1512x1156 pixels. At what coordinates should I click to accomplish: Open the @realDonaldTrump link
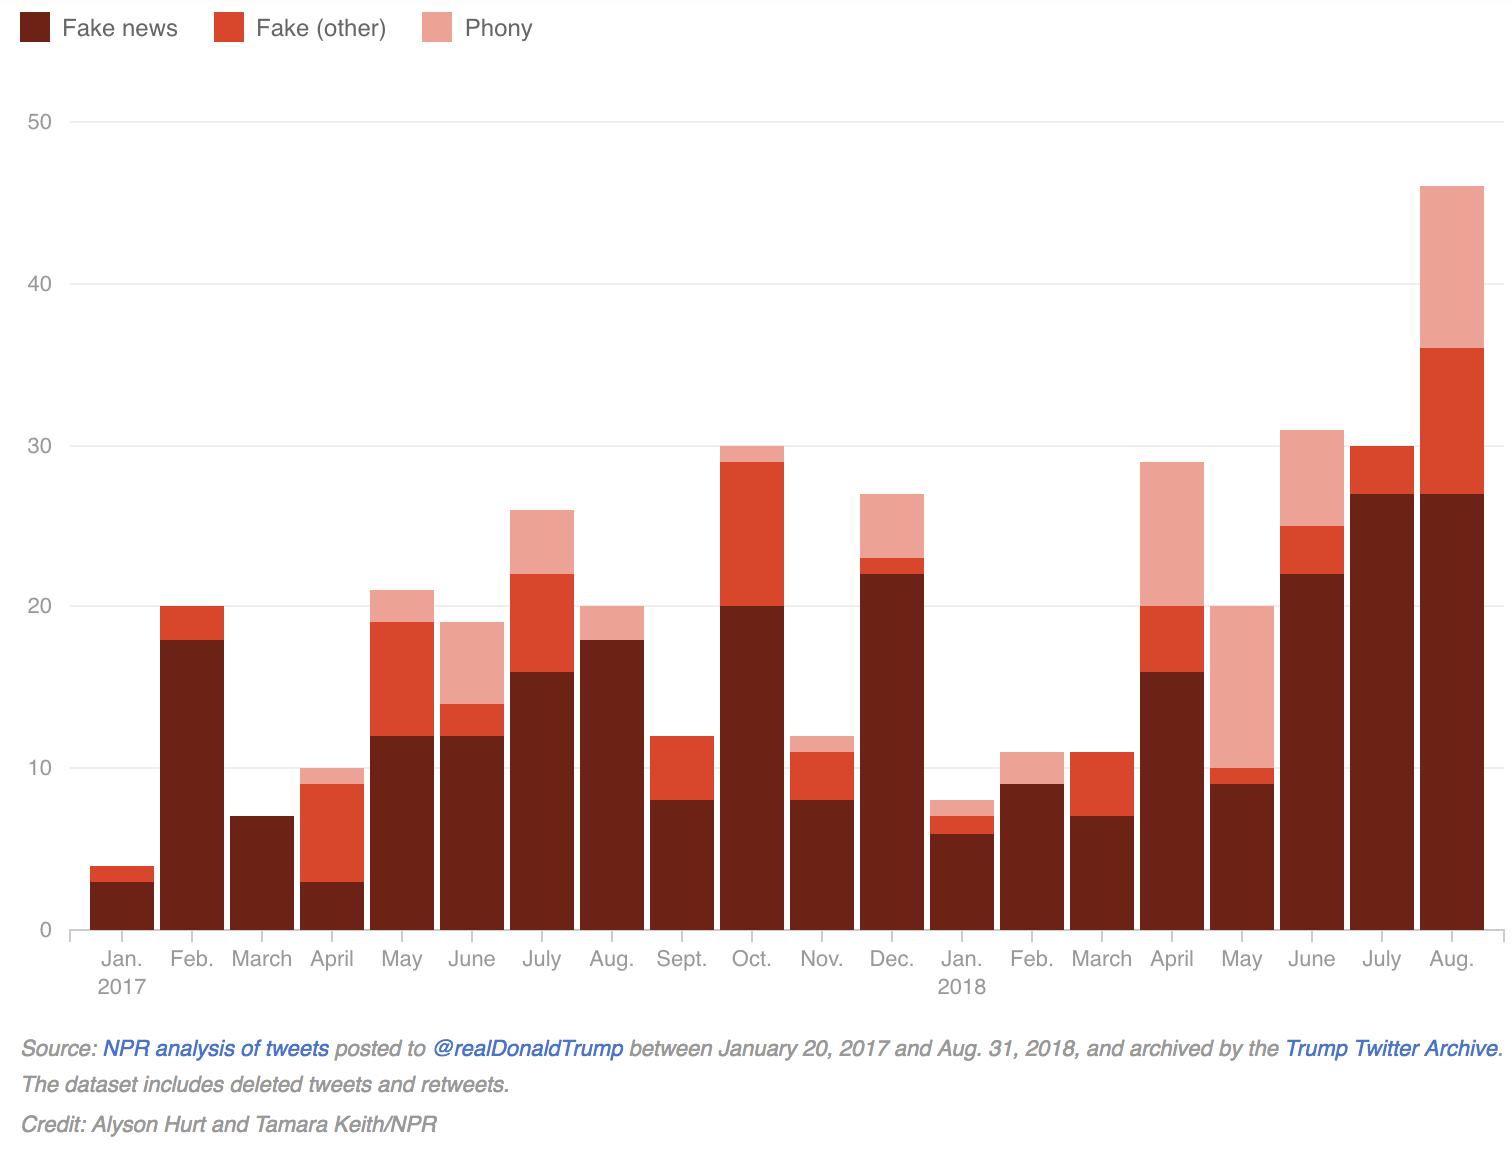[527, 1048]
